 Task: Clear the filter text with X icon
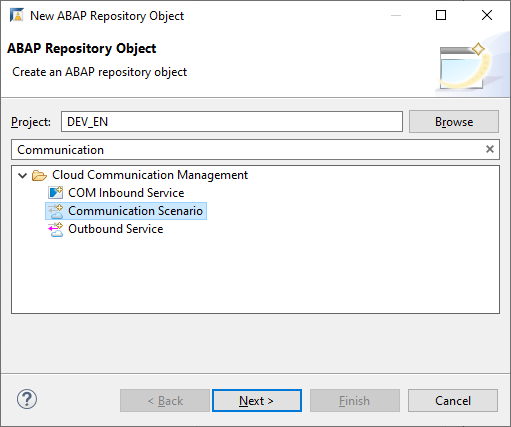(490, 149)
